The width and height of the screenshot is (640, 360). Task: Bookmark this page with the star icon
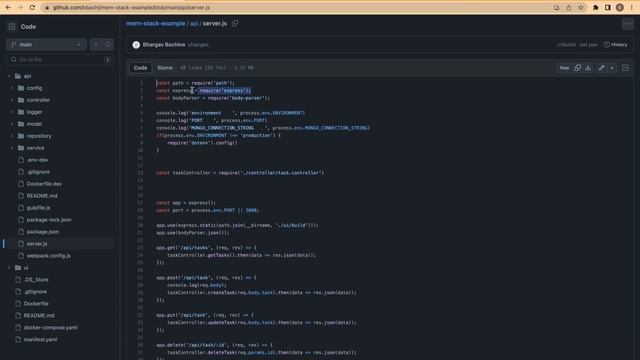click(581, 7)
